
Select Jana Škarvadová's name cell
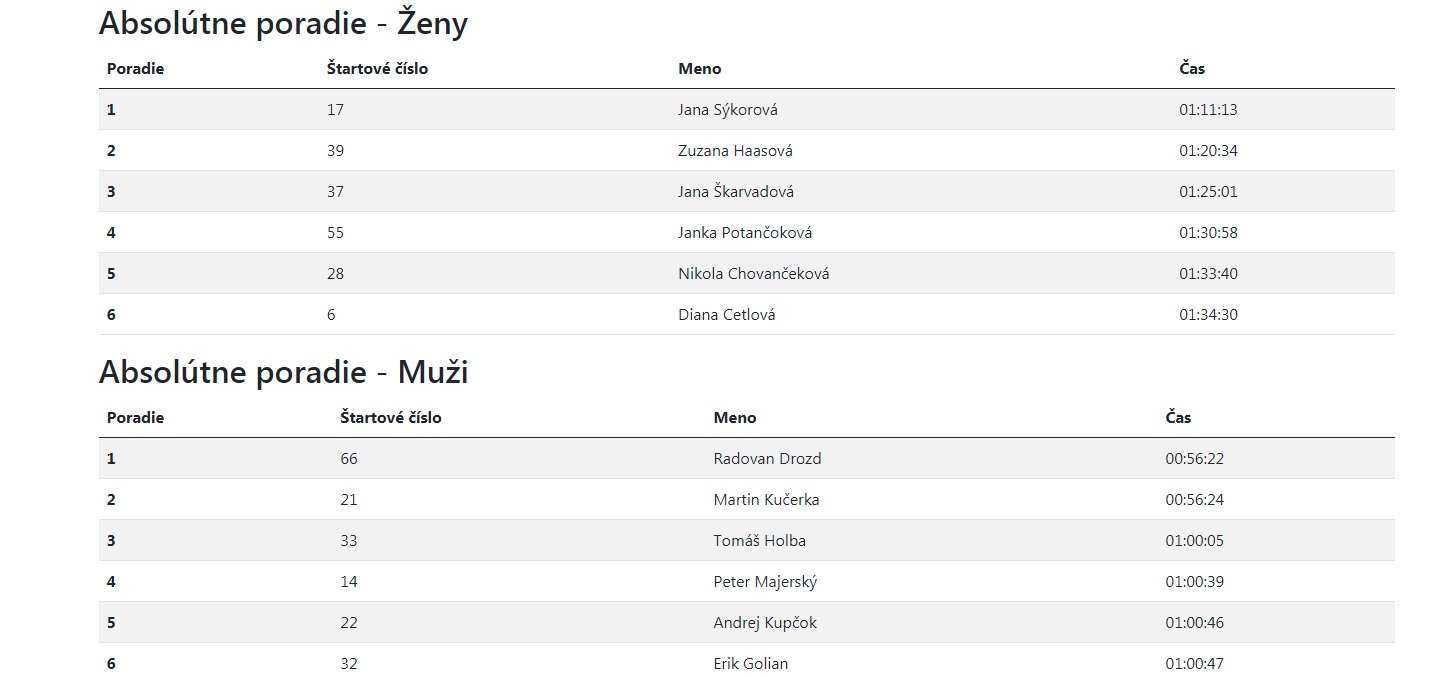pos(735,192)
